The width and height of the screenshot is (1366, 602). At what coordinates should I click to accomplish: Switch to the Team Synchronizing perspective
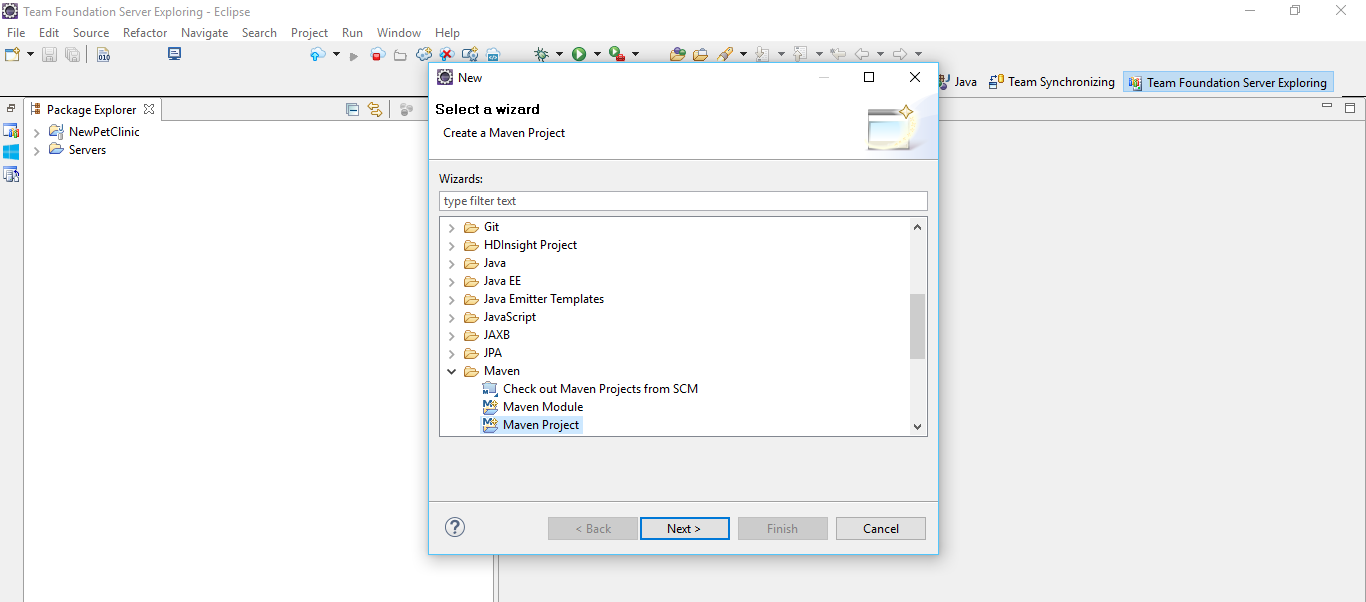point(1051,82)
